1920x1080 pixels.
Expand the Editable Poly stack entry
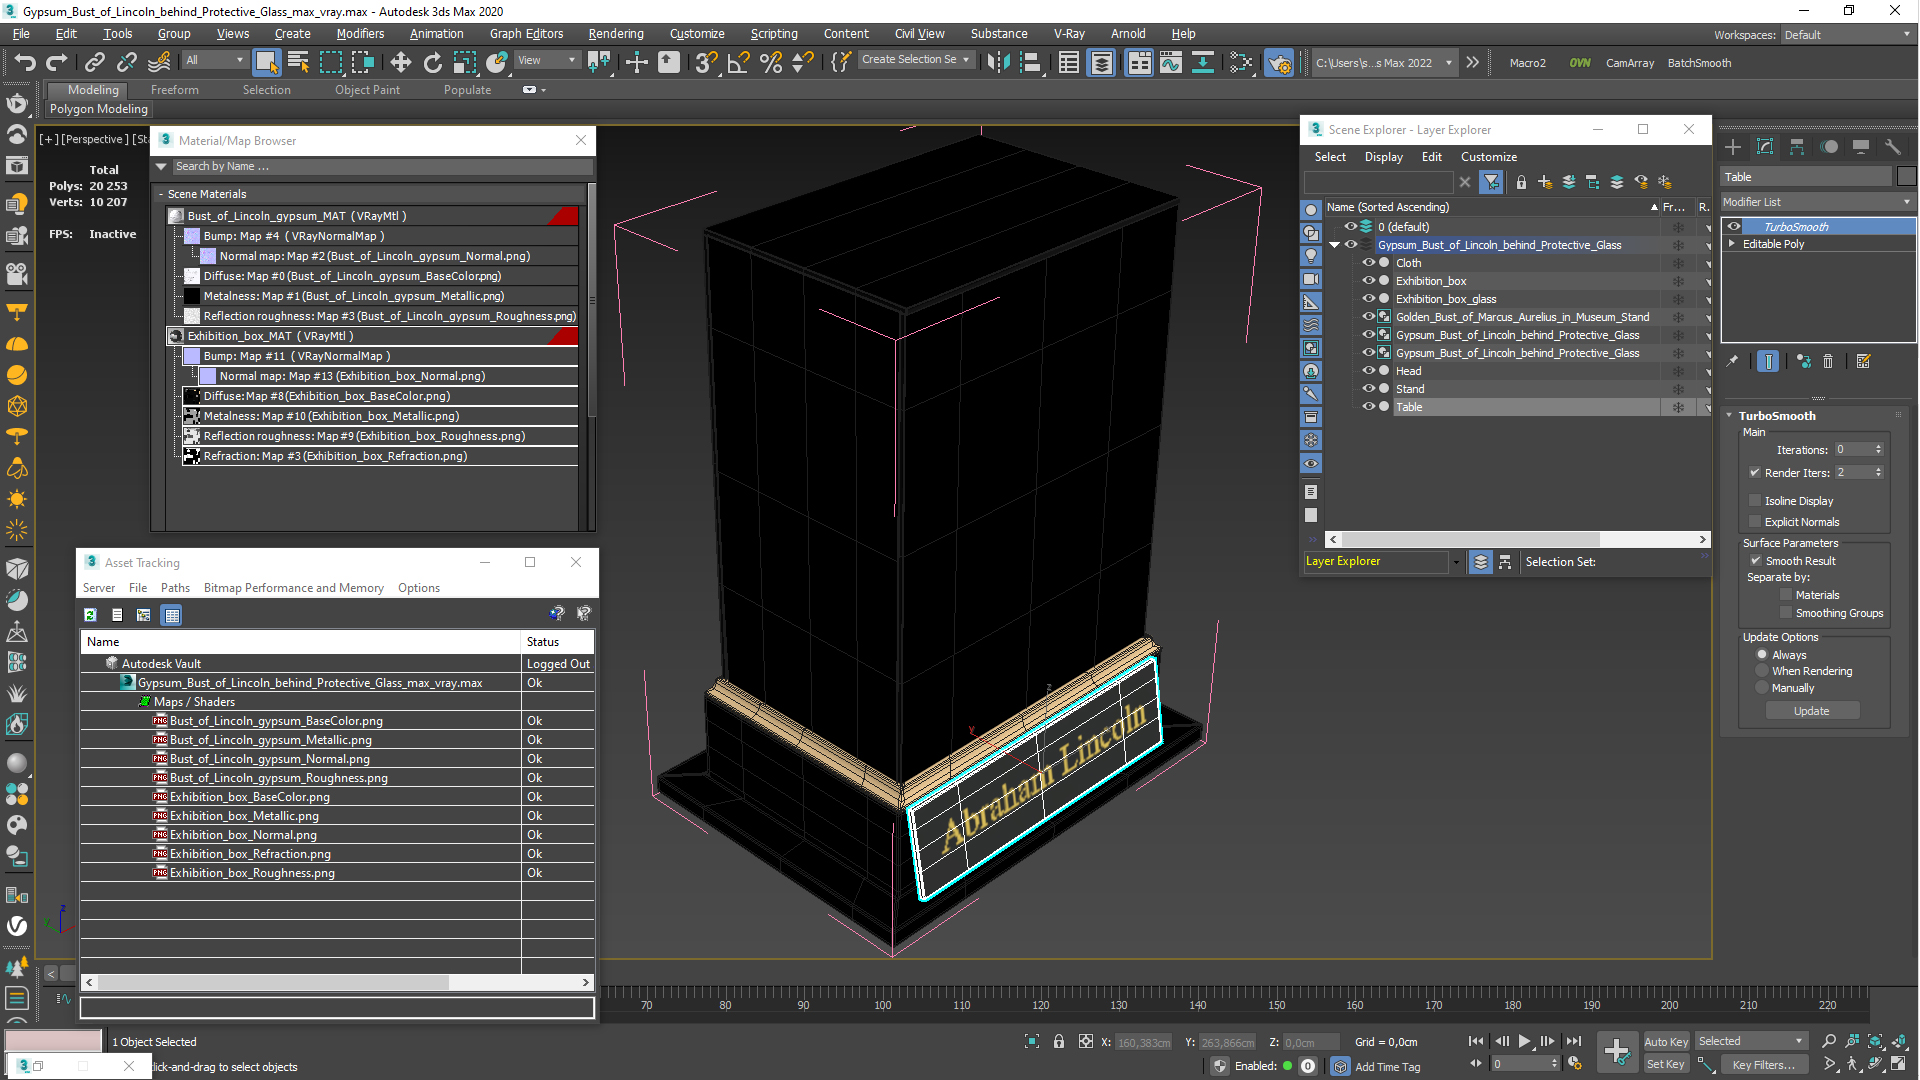[x=1733, y=244]
